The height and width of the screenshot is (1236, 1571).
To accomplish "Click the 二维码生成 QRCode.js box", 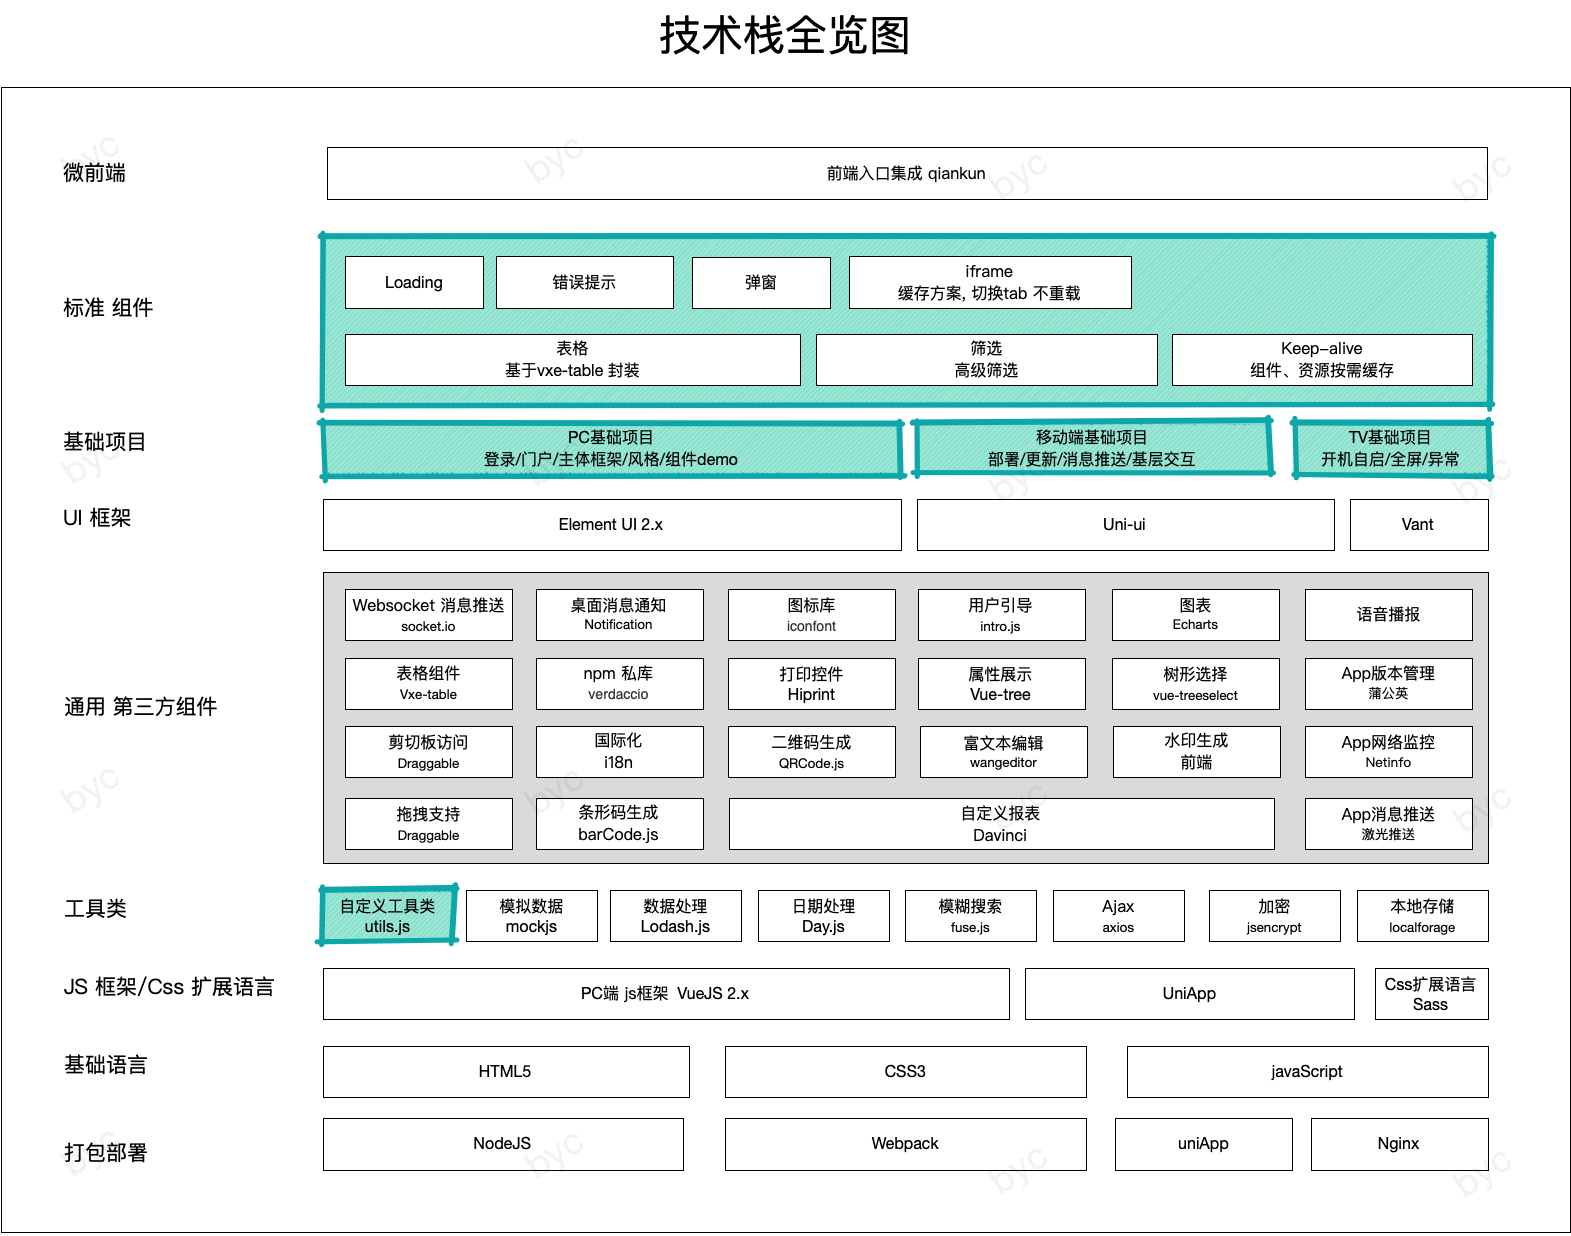I will pos(812,752).
